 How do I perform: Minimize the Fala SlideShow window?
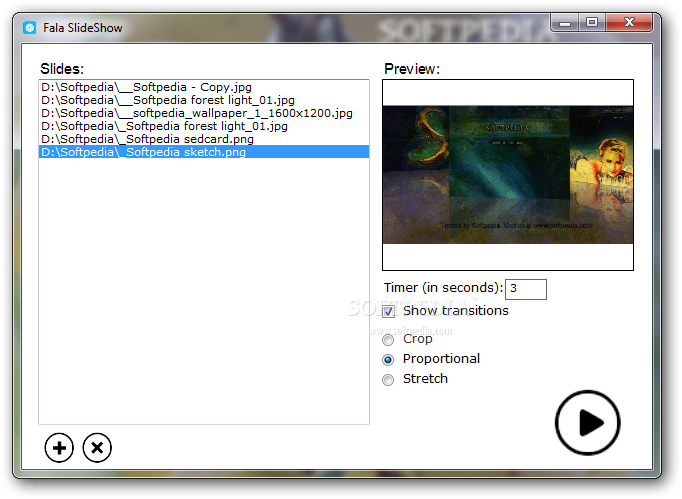[x=565, y=23]
